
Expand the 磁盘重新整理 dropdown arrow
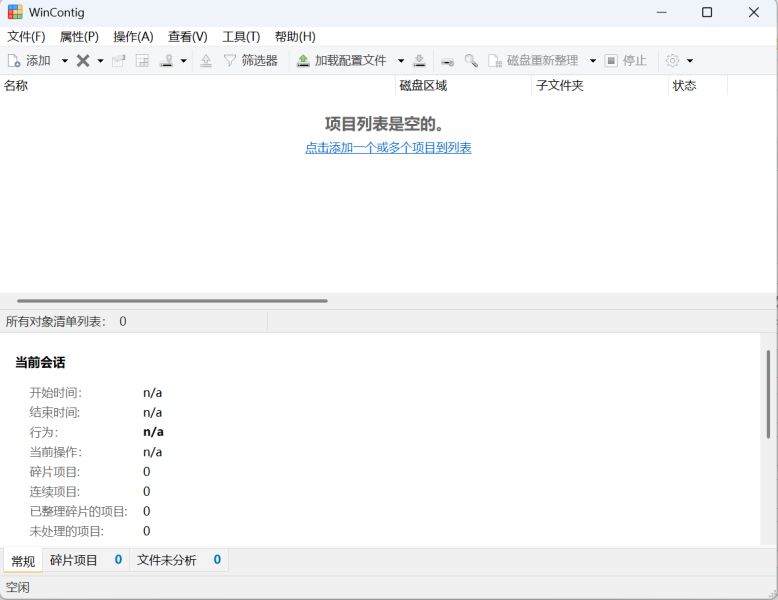(592, 61)
